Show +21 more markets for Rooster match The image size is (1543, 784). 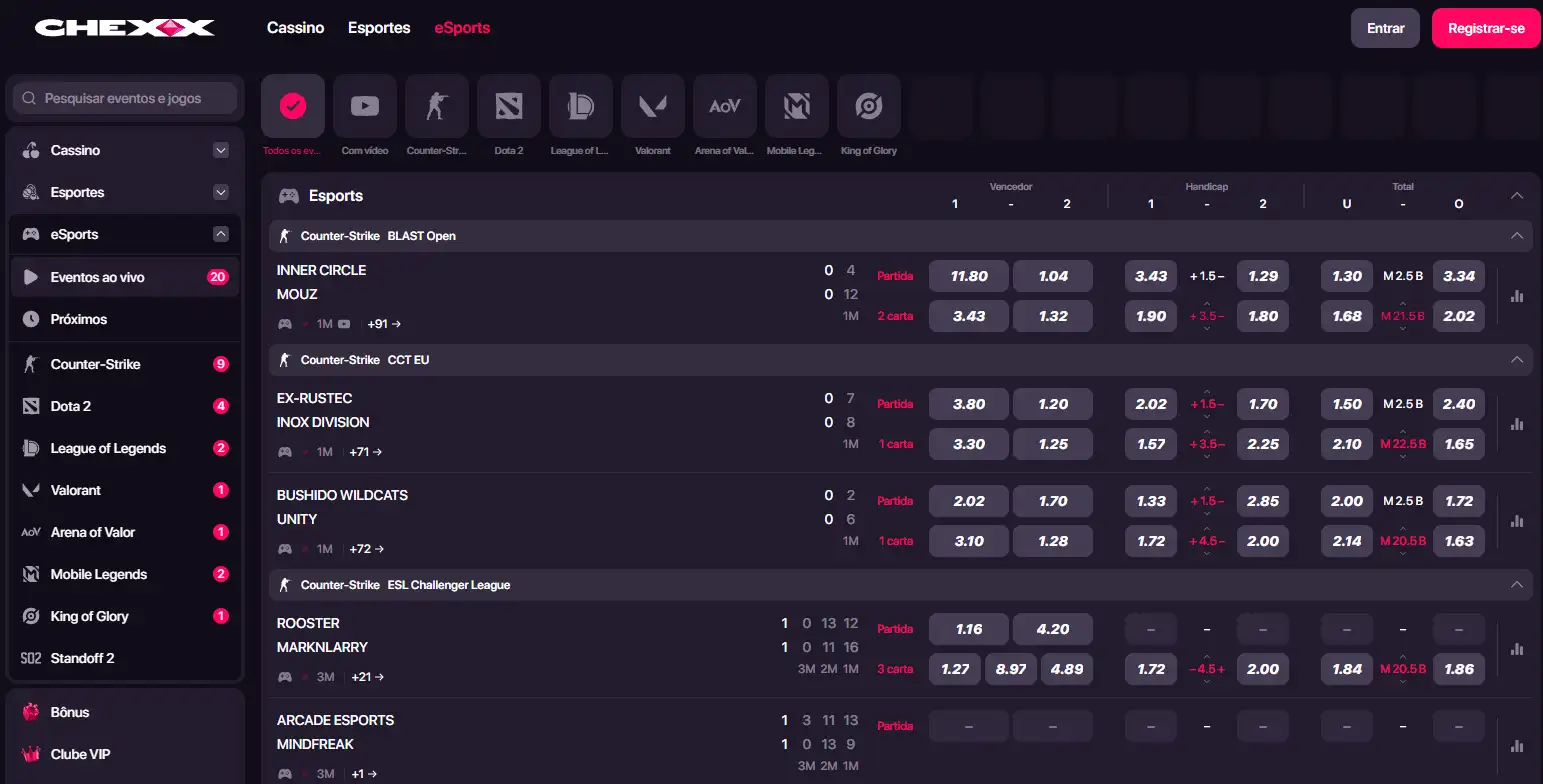click(367, 677)
